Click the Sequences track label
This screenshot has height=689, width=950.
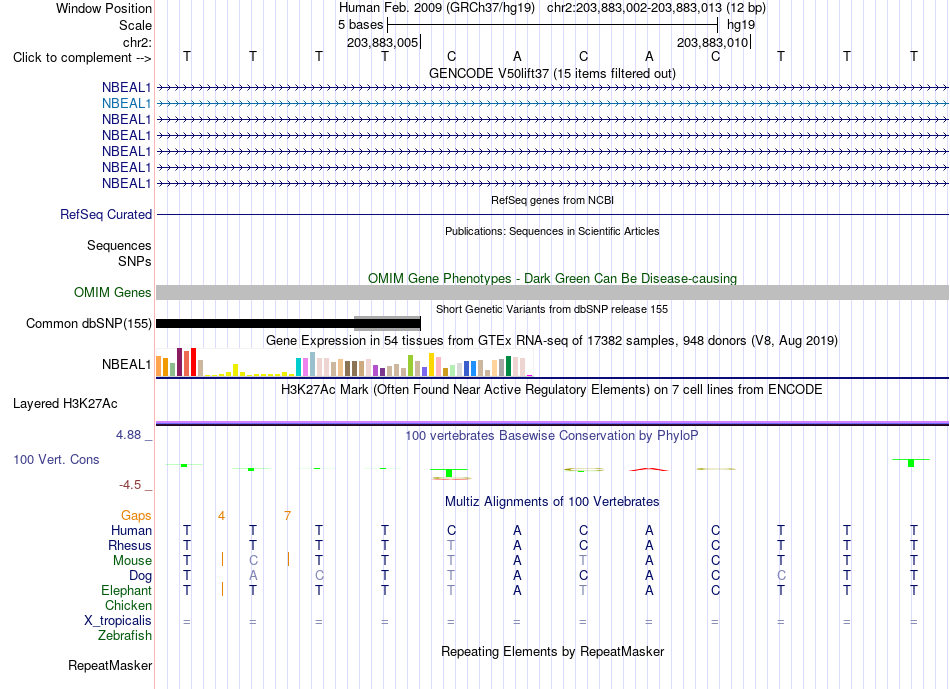tap(119, 245)
